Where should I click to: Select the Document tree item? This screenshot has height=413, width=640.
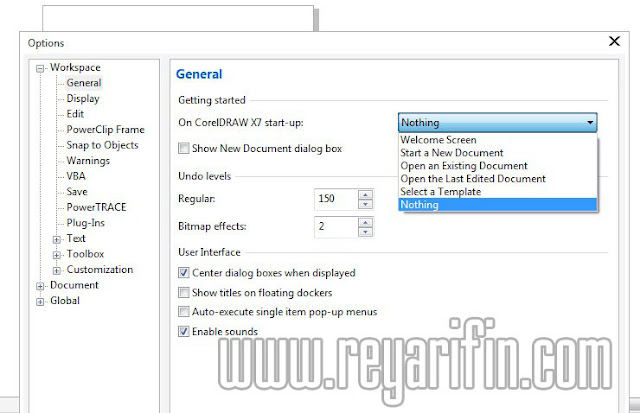[74, 285]
